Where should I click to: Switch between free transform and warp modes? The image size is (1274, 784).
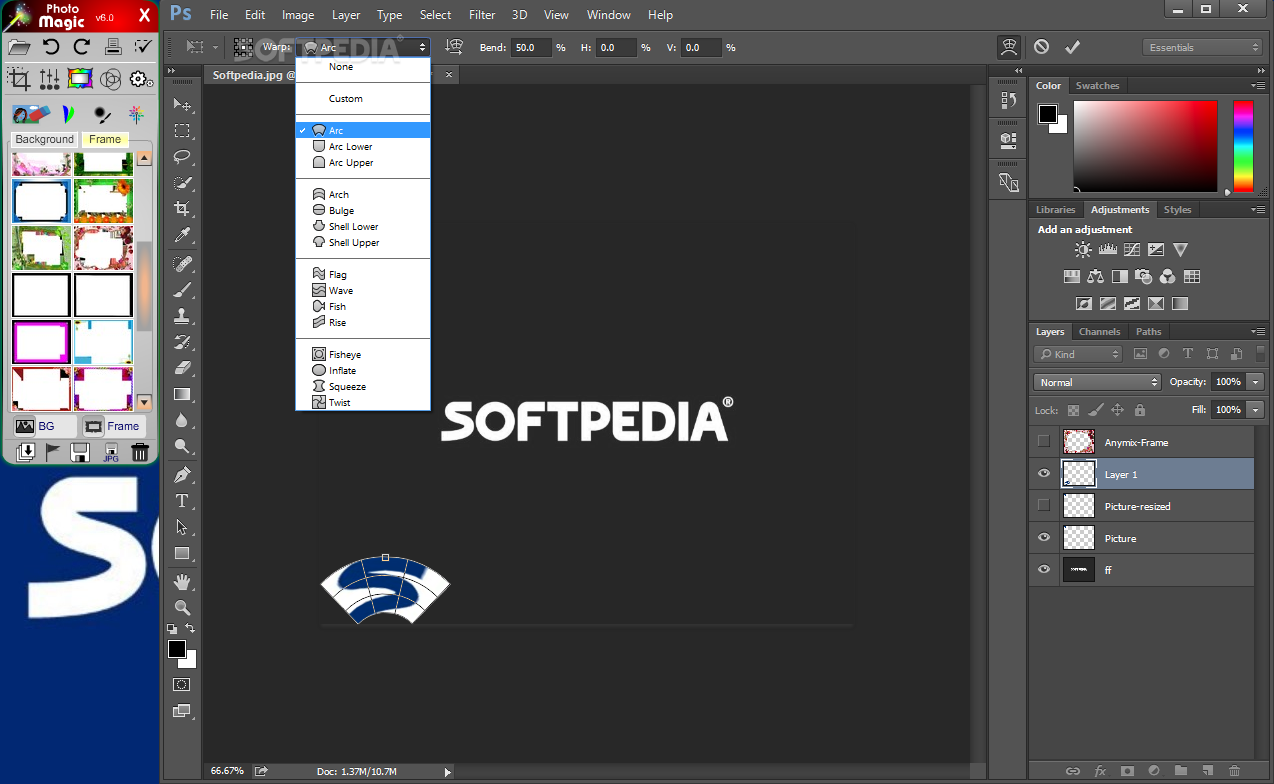(1008, 47)
